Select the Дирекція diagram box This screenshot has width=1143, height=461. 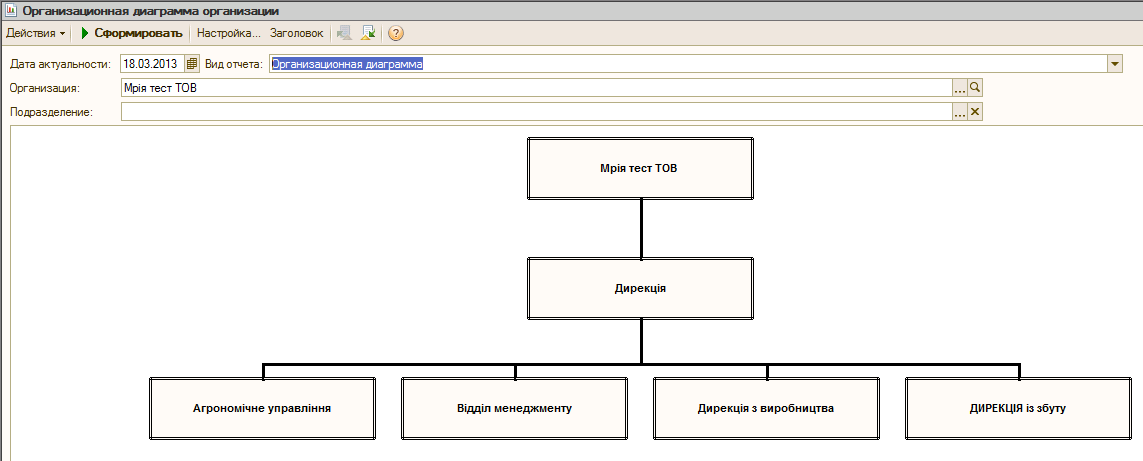tap(640, 288)
